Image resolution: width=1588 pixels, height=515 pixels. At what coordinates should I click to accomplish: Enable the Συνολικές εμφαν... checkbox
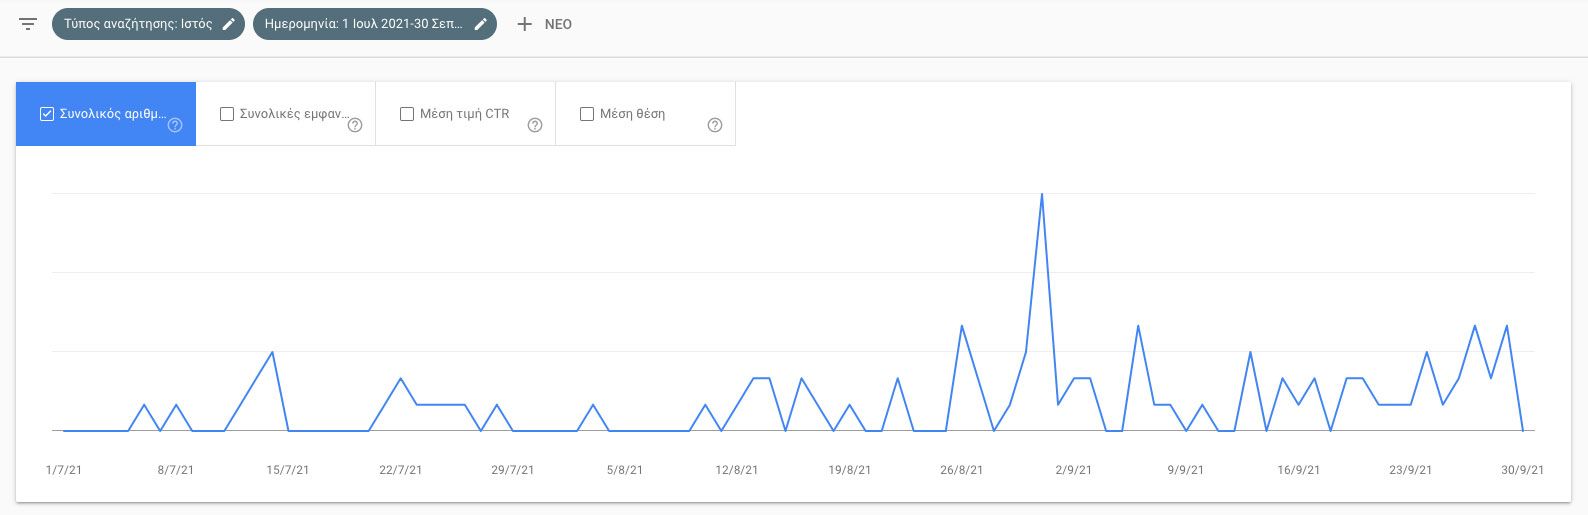pos(226,114)
